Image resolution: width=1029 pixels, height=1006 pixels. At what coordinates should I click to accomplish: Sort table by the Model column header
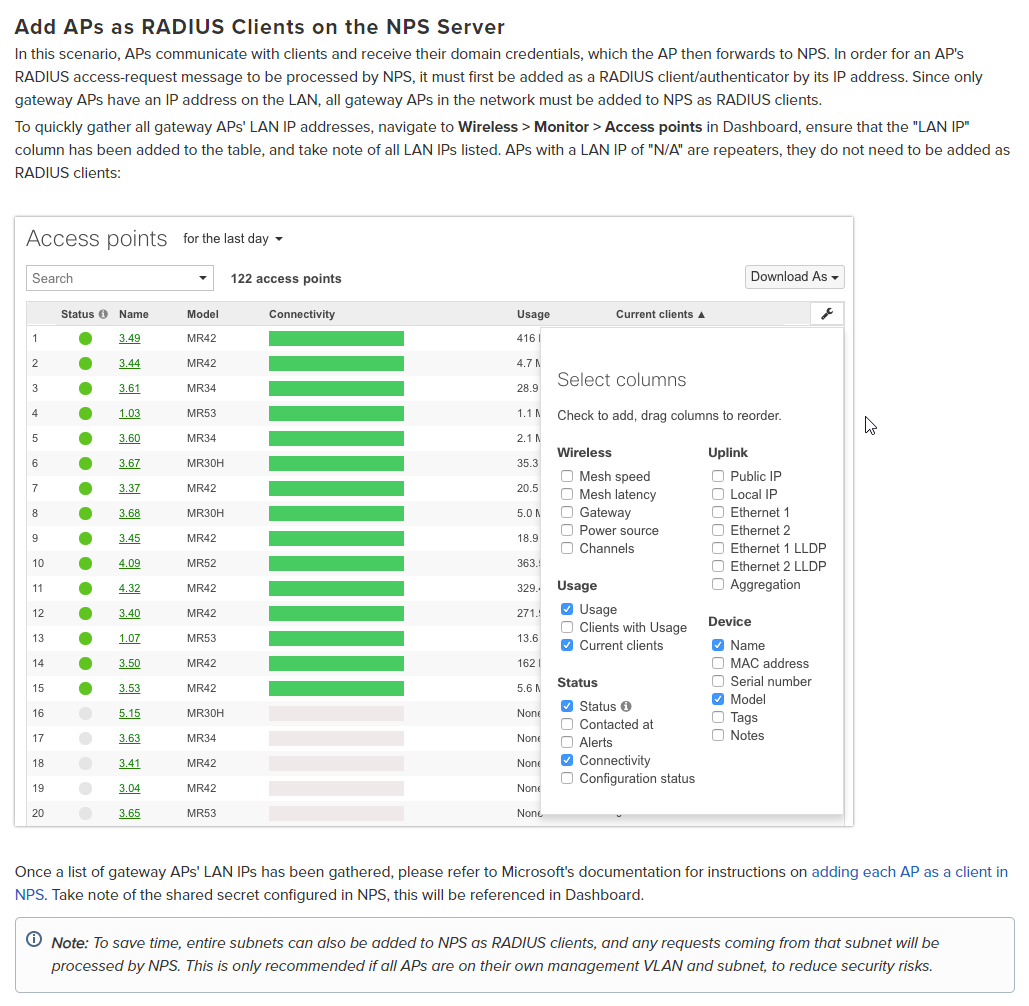tap(202, 314)
